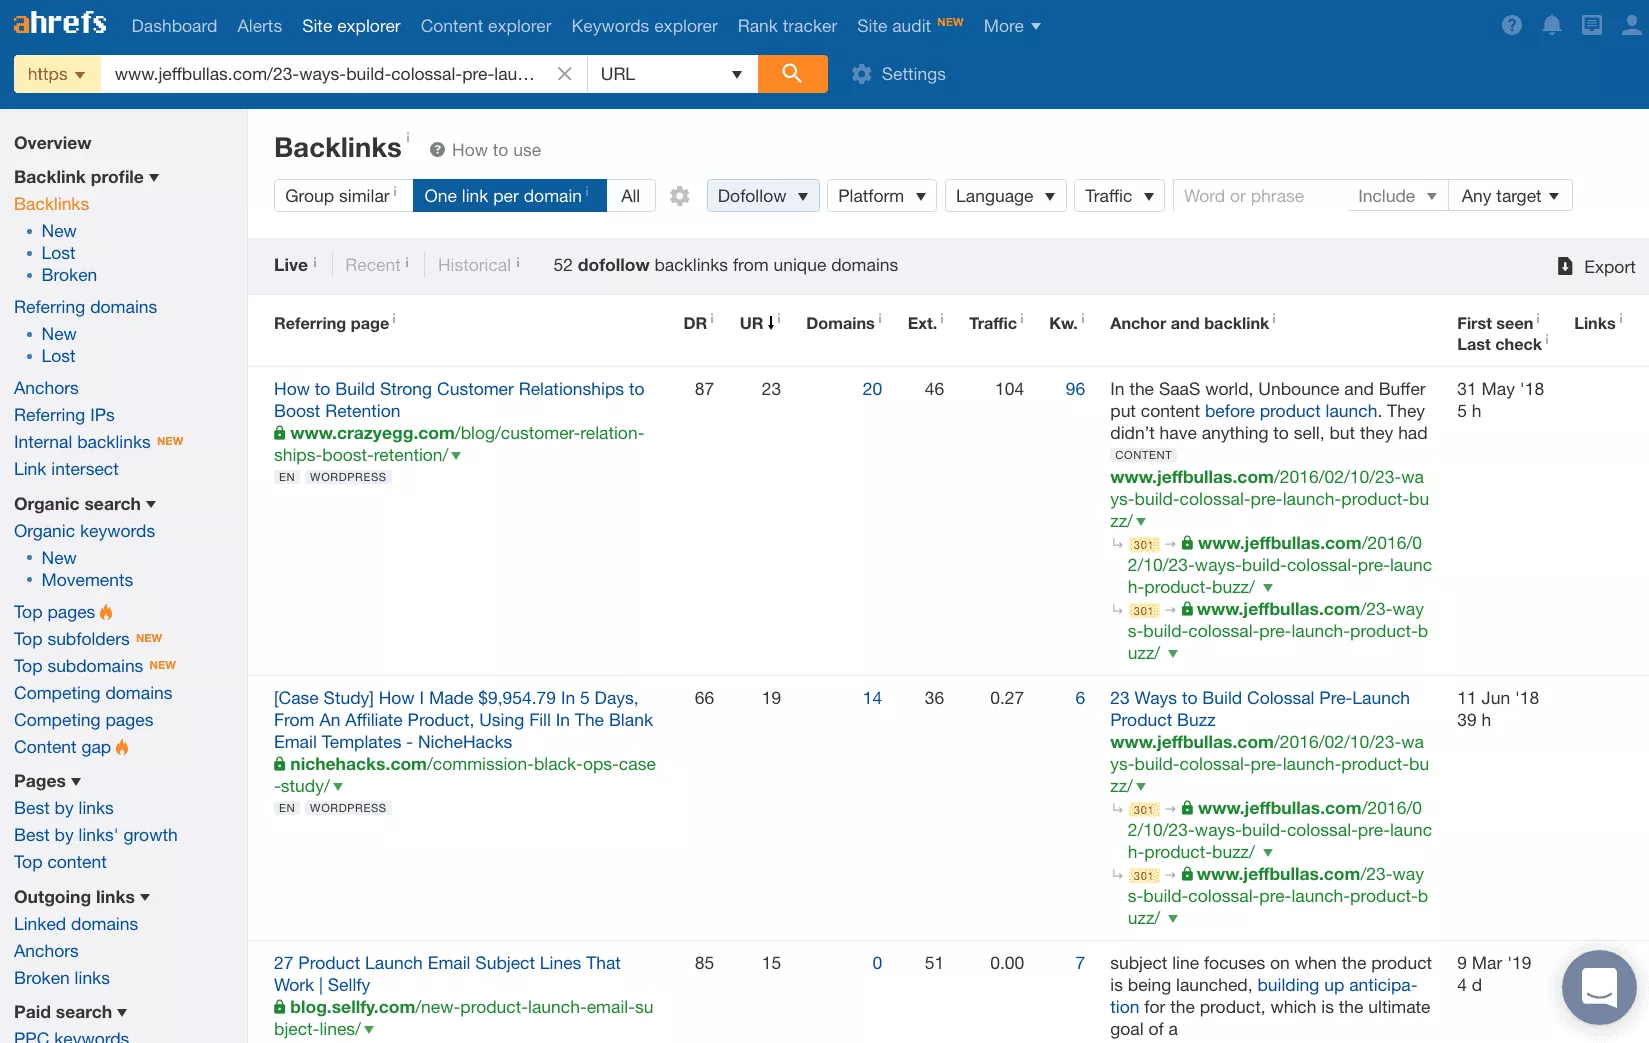Open Rank tracker in top navigation
Screen dimensions: 1649x1043
(x=787, y=26)
